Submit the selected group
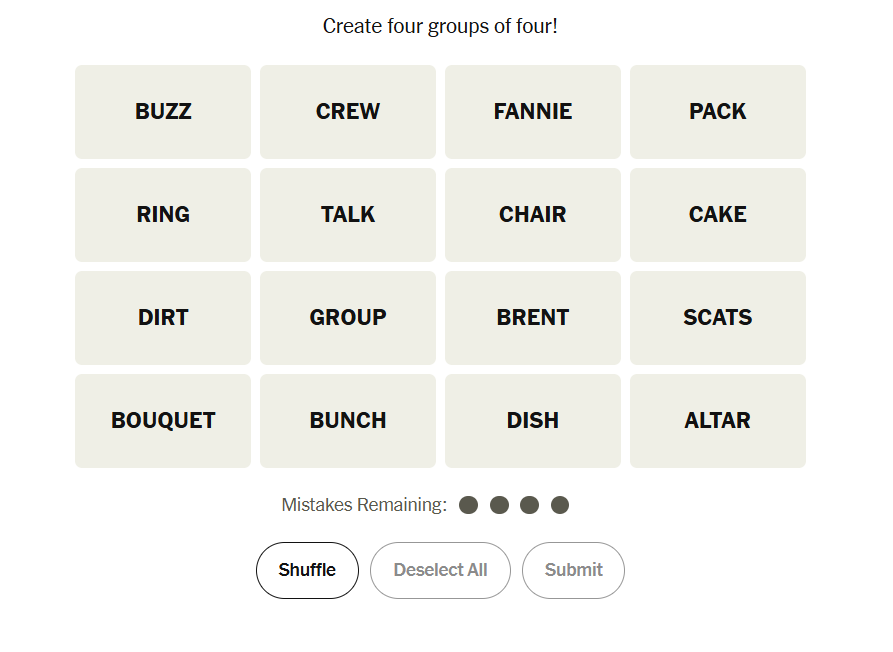 [573, 570]
